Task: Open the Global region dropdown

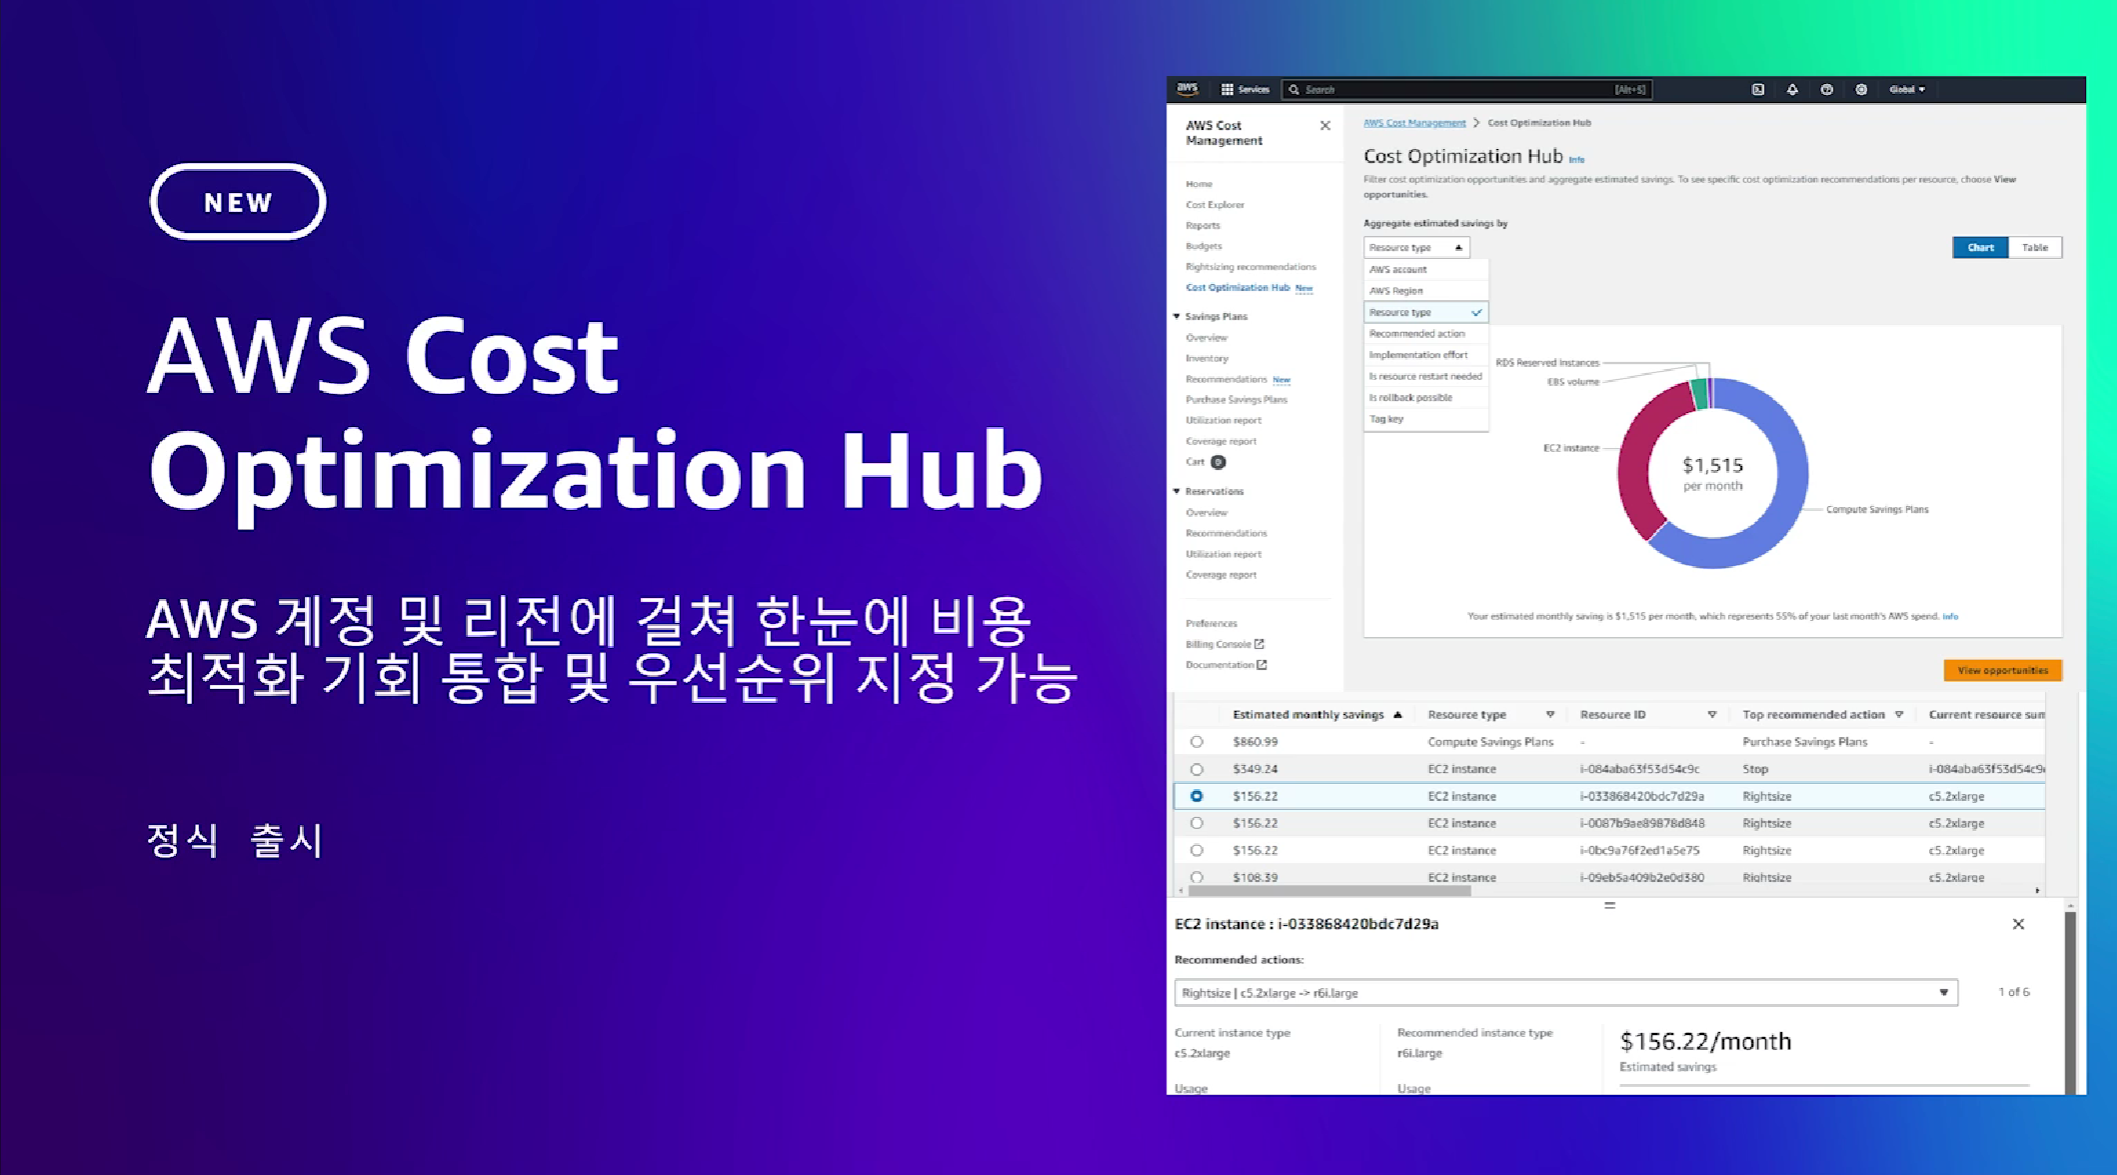Action: coord(1907,89)
